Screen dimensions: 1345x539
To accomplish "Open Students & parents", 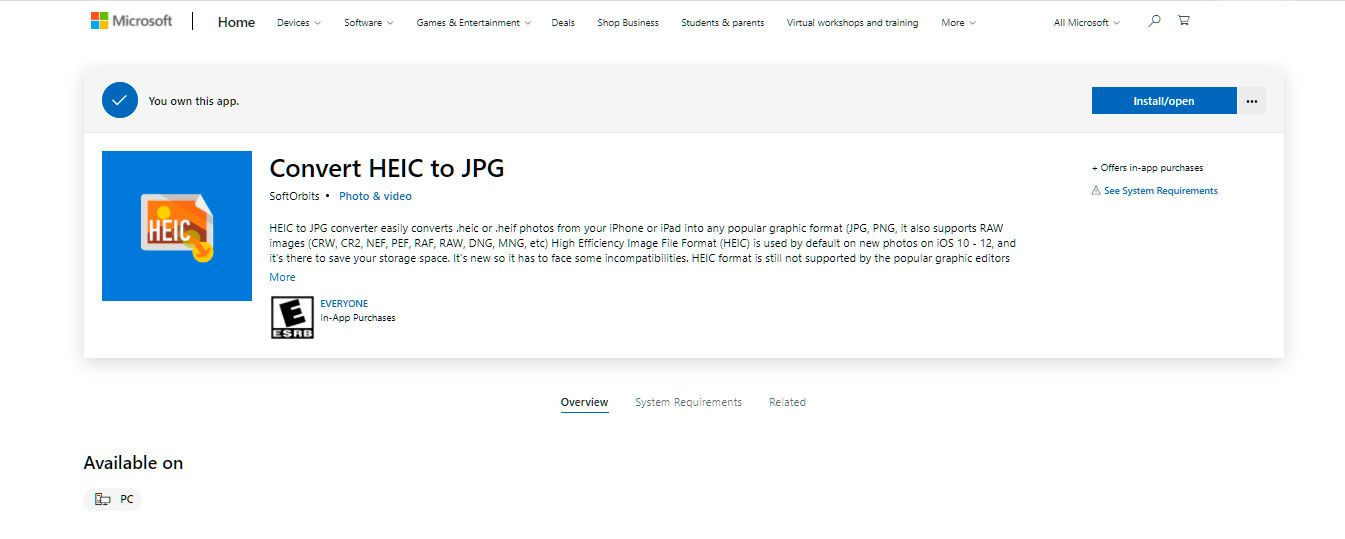I will pyautogui.click(x=722, y=23).
